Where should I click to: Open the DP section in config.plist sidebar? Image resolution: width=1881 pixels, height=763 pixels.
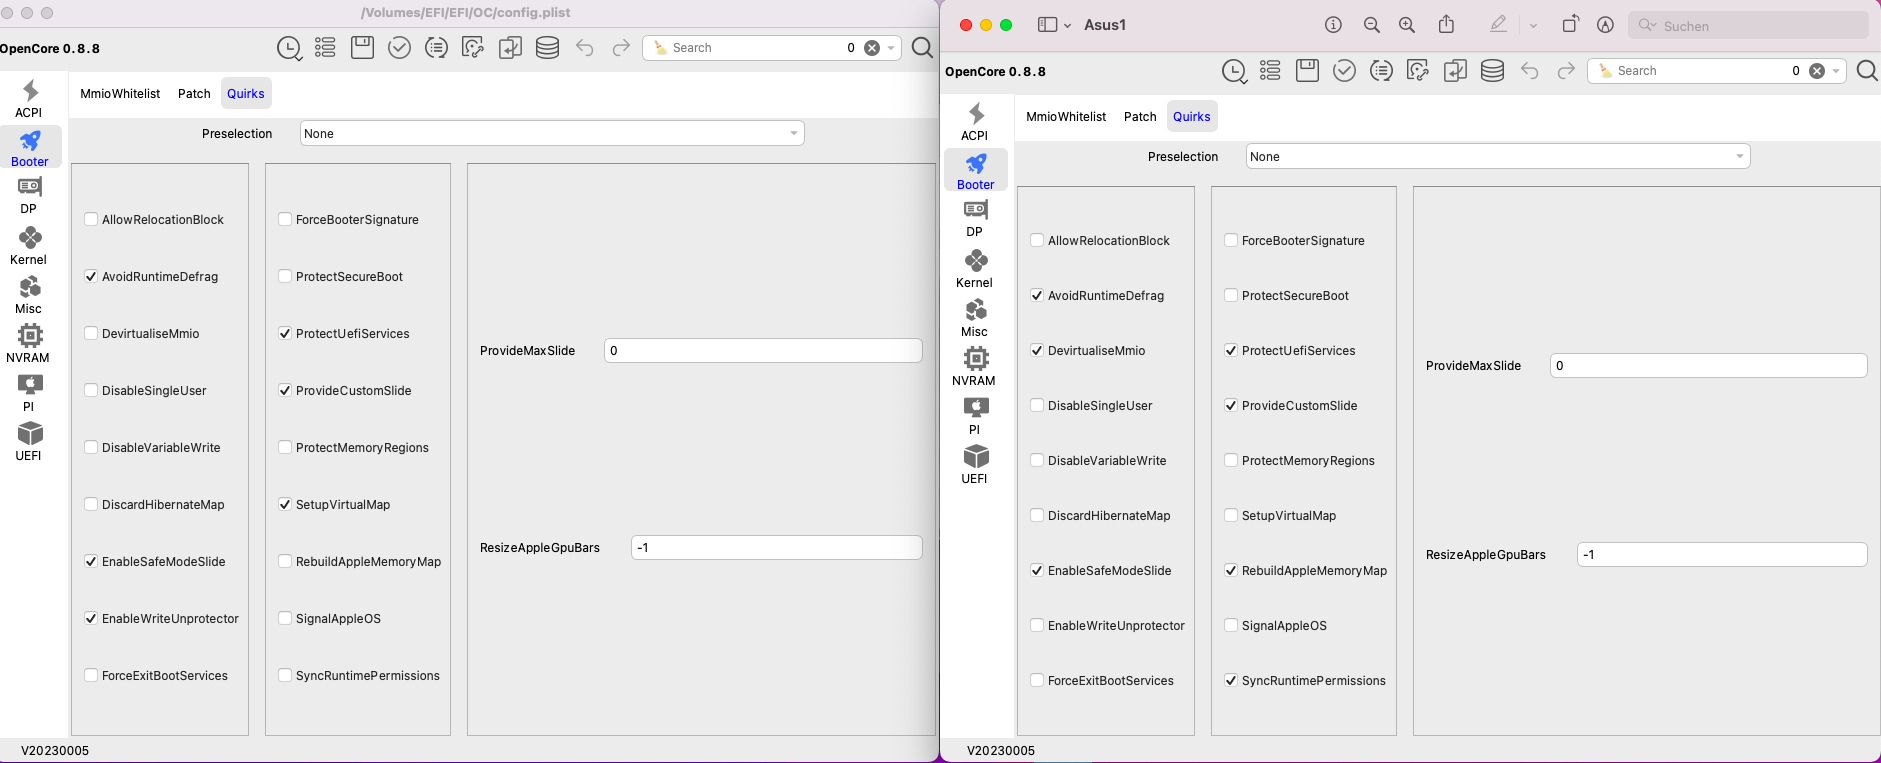coord(29,196)
